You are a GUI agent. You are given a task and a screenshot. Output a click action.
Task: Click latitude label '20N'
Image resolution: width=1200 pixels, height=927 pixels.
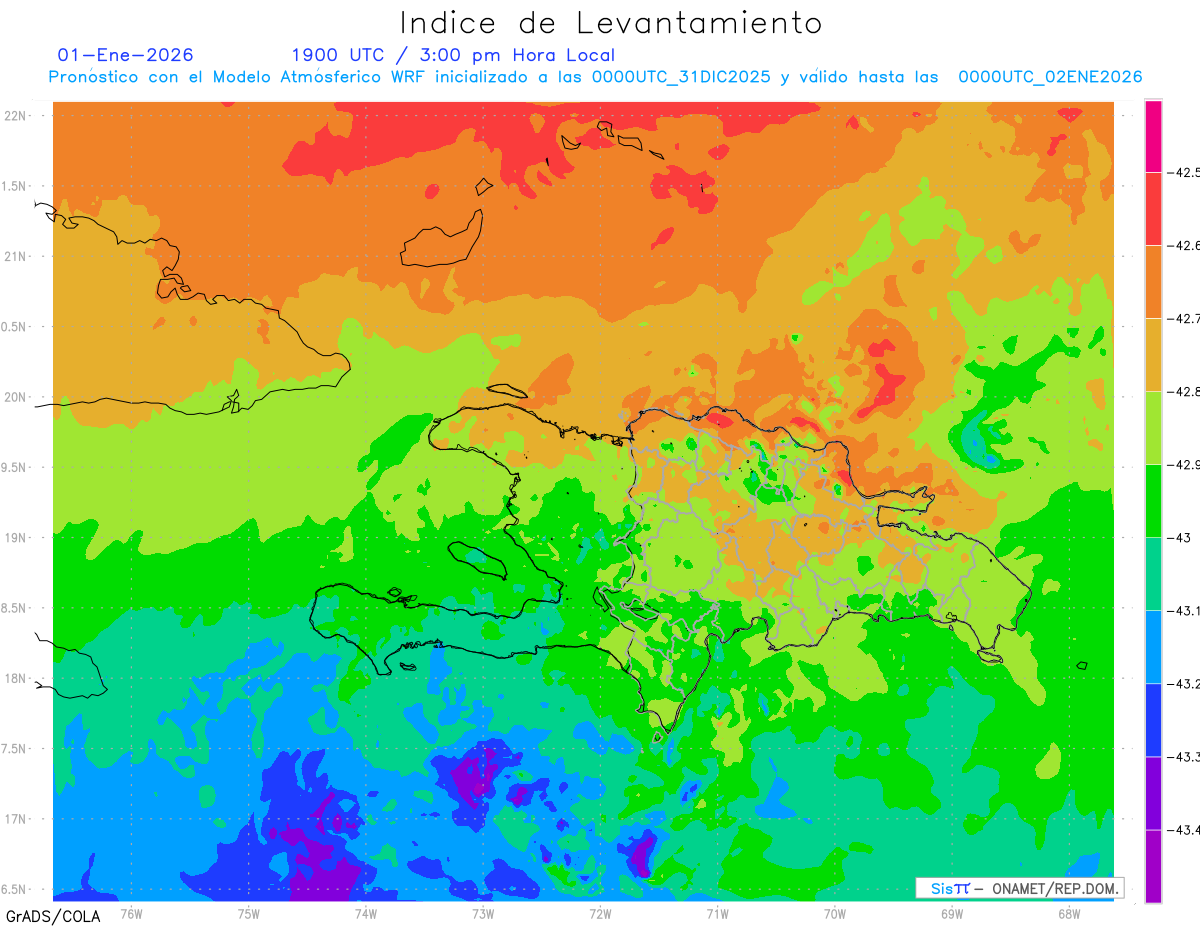(17, 397)
